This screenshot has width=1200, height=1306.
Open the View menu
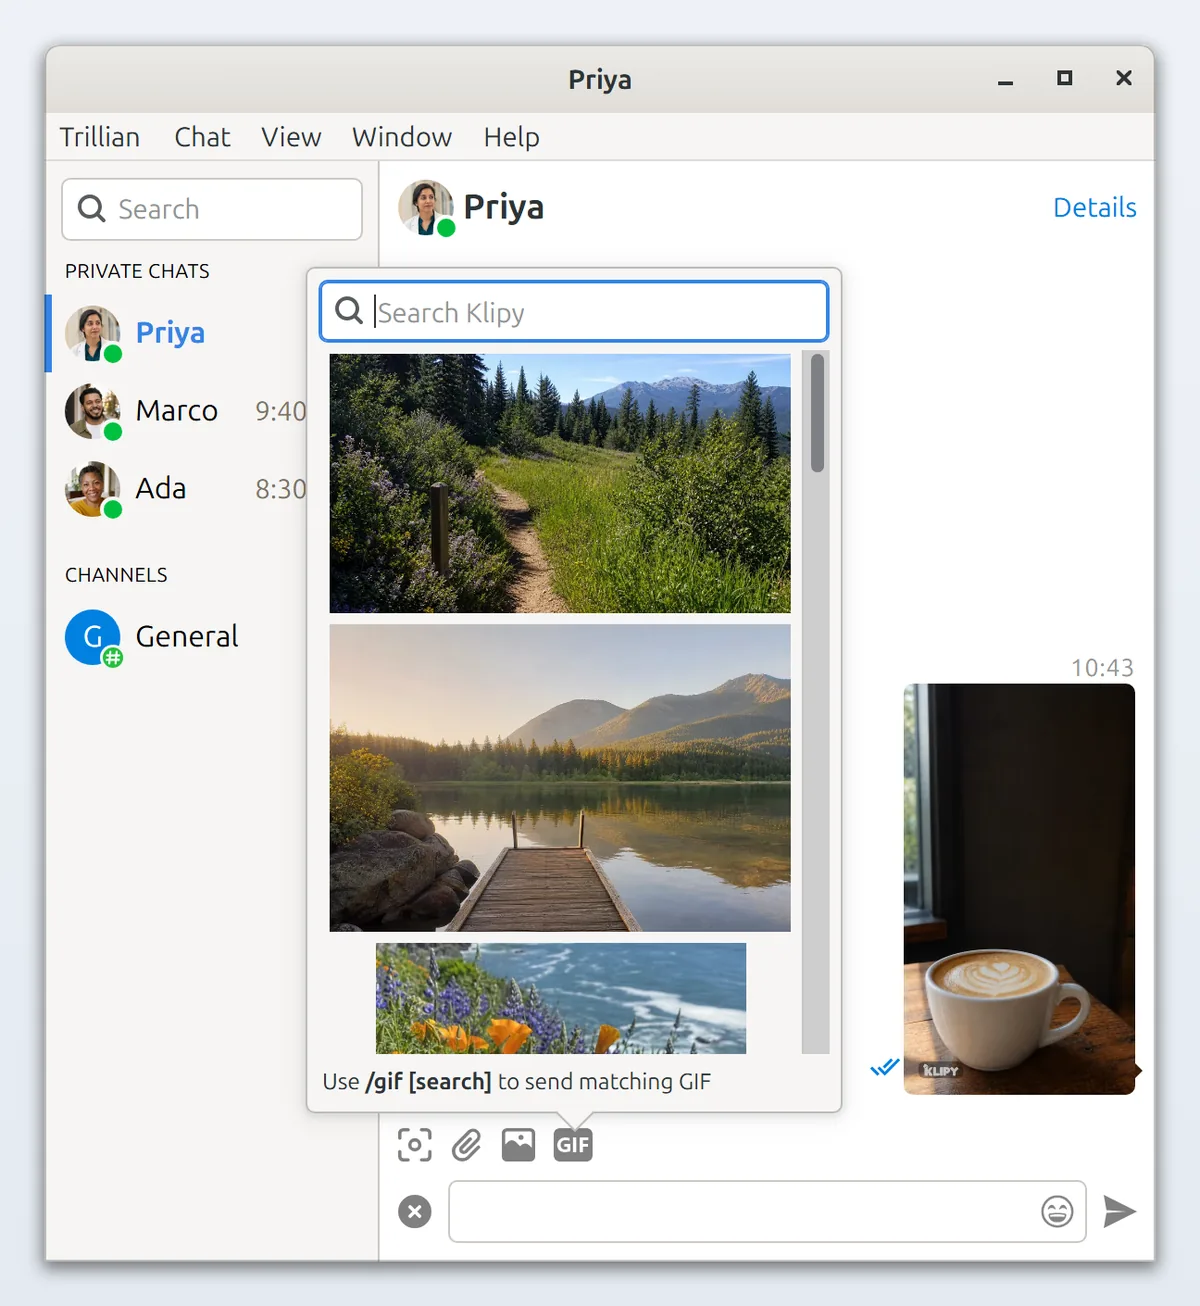291,137
